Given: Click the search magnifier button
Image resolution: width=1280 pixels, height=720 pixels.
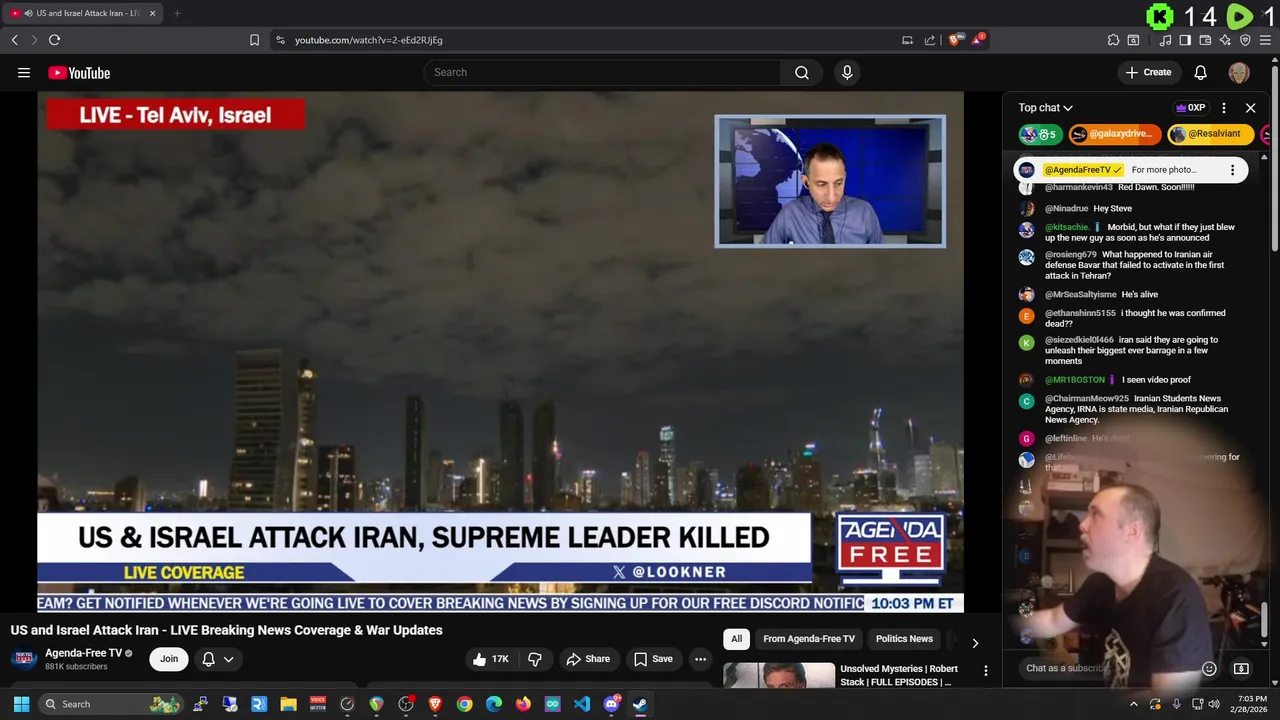Looking at the screenshot, I should coord(801,72).
